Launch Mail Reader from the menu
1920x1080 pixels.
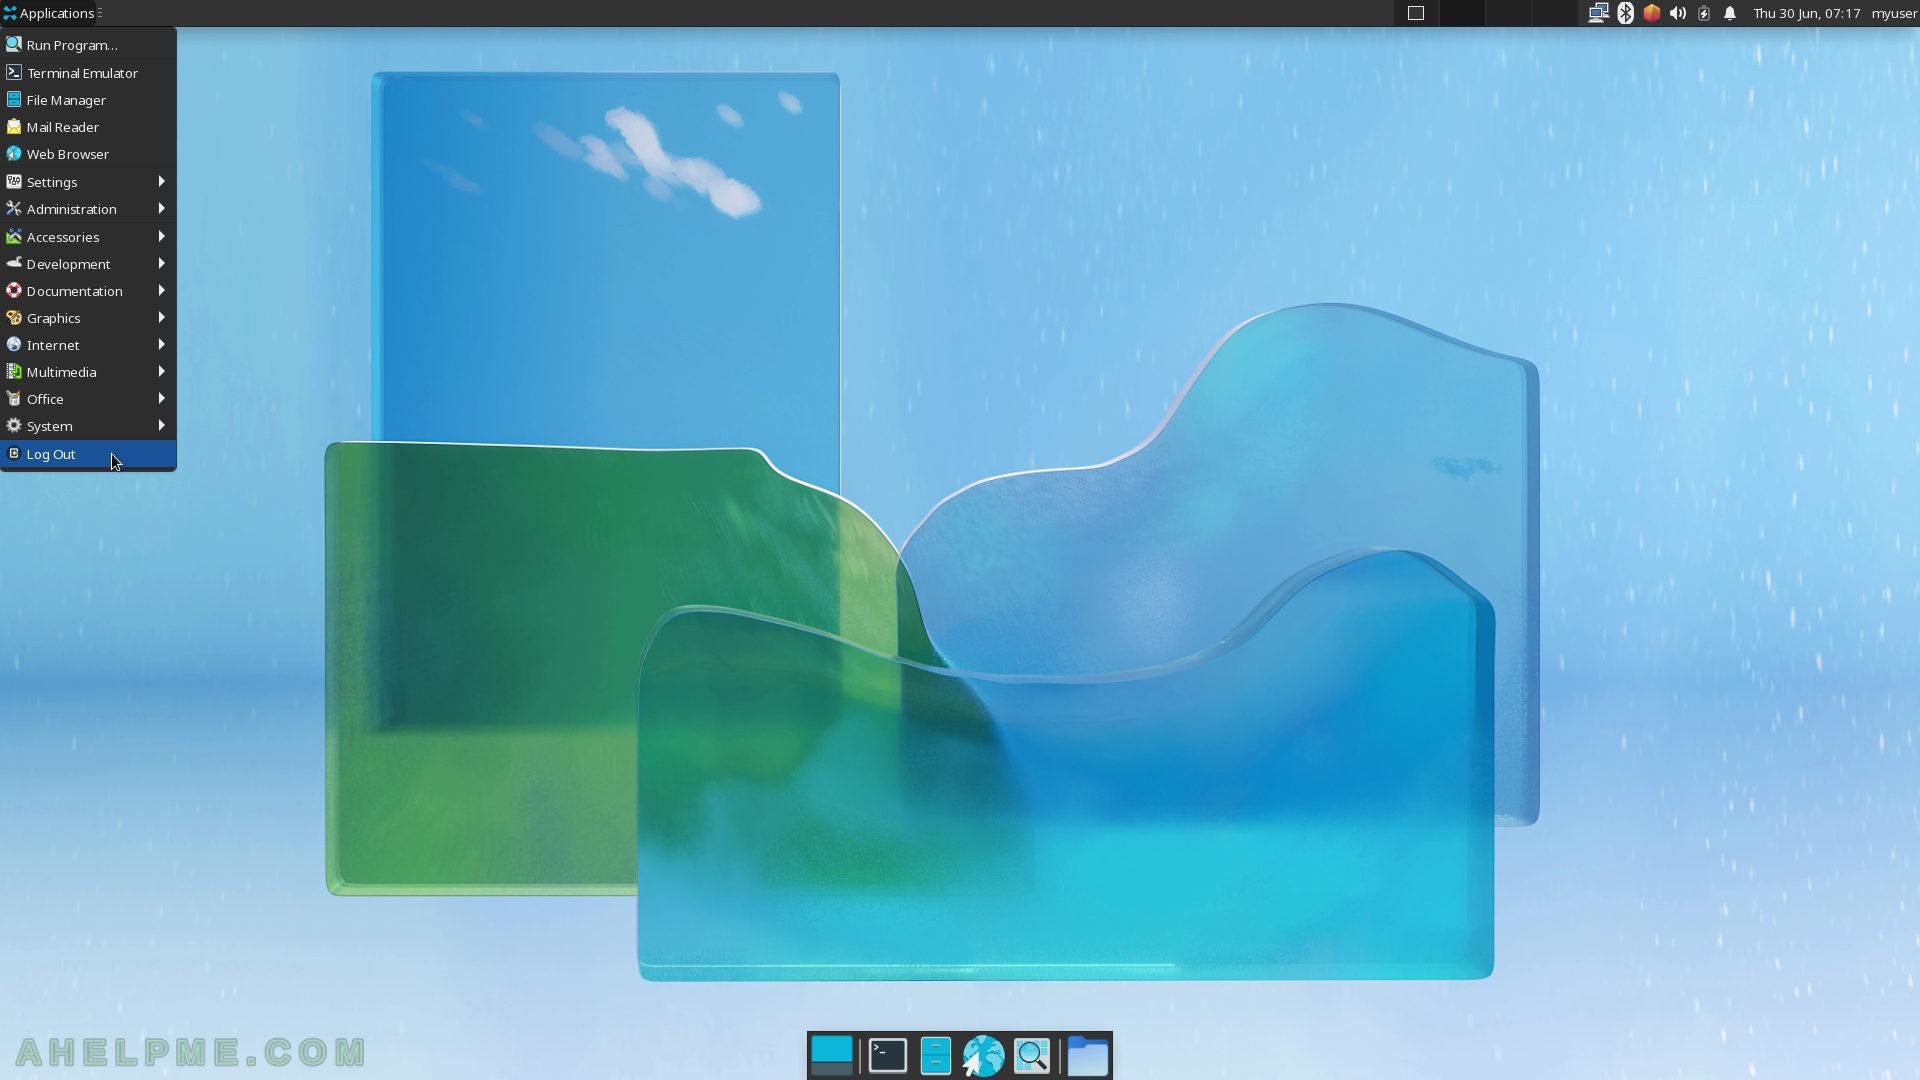coord(88,127)
